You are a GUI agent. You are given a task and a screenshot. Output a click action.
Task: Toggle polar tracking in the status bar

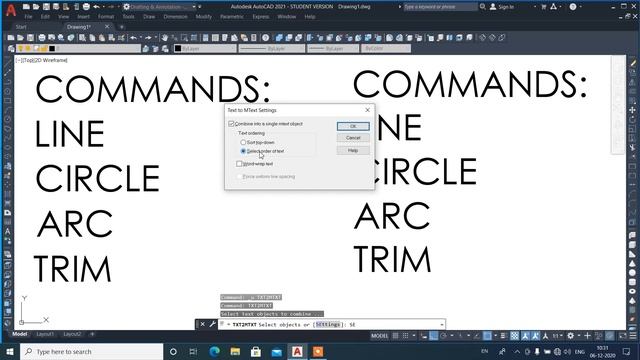coord(443,336)
